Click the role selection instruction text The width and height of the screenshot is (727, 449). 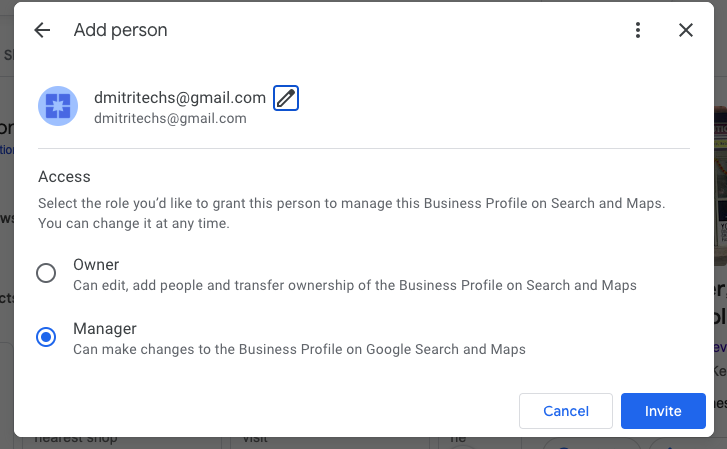352,213
